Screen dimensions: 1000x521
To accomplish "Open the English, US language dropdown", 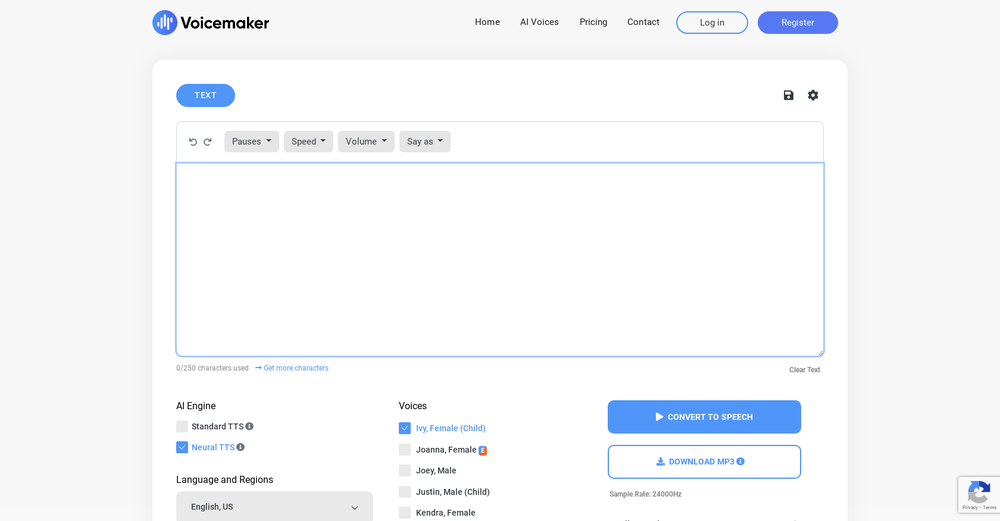I will click(x=274, y=507).
